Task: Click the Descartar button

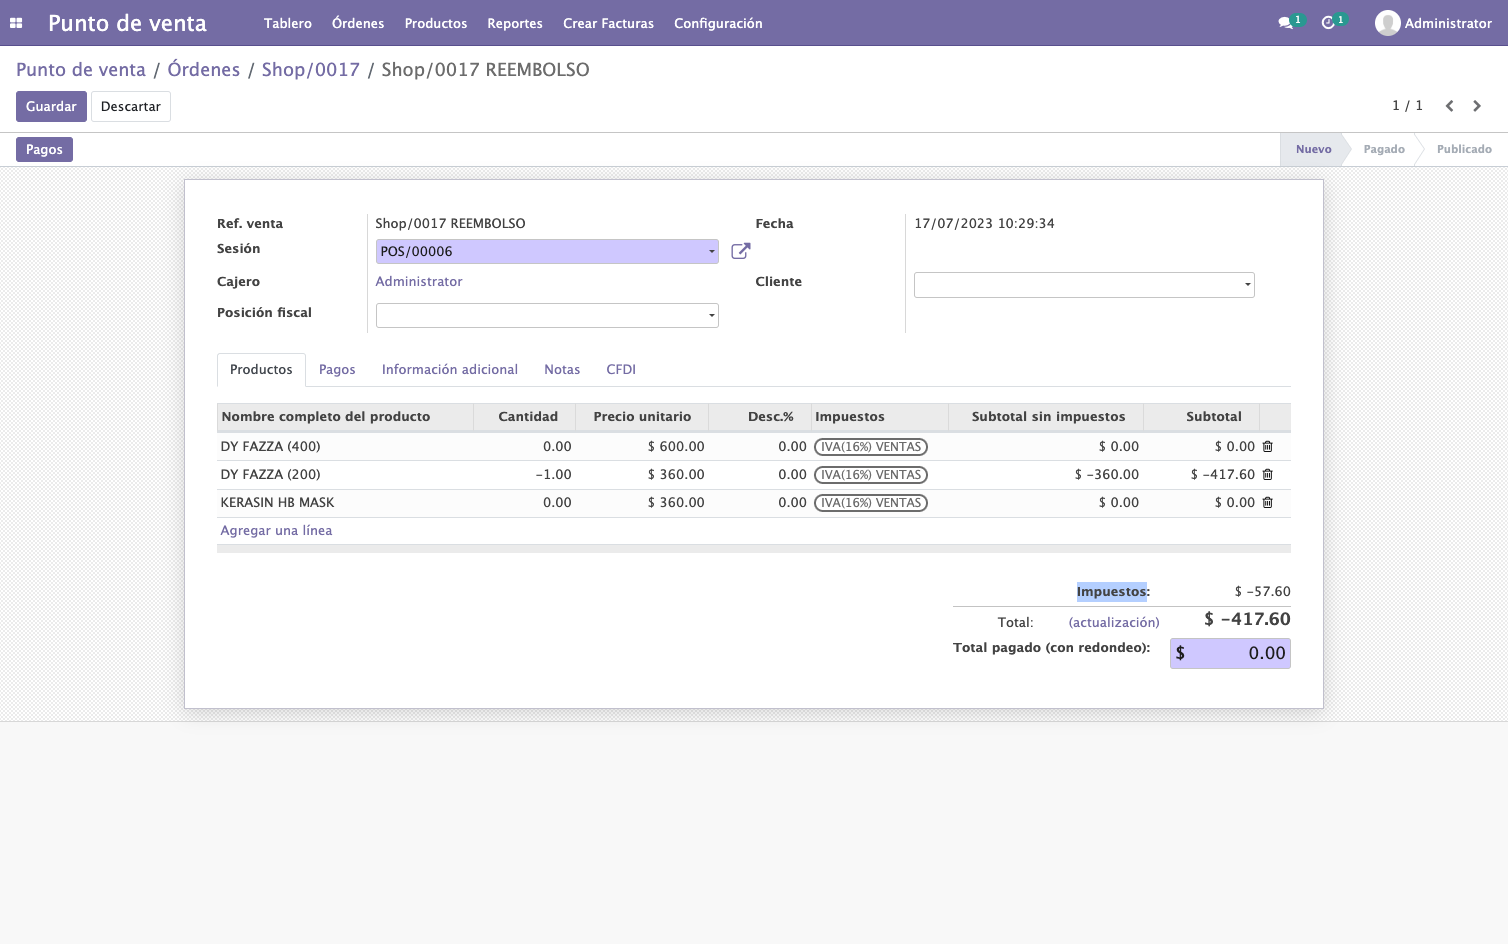Action: click(131, 107)
